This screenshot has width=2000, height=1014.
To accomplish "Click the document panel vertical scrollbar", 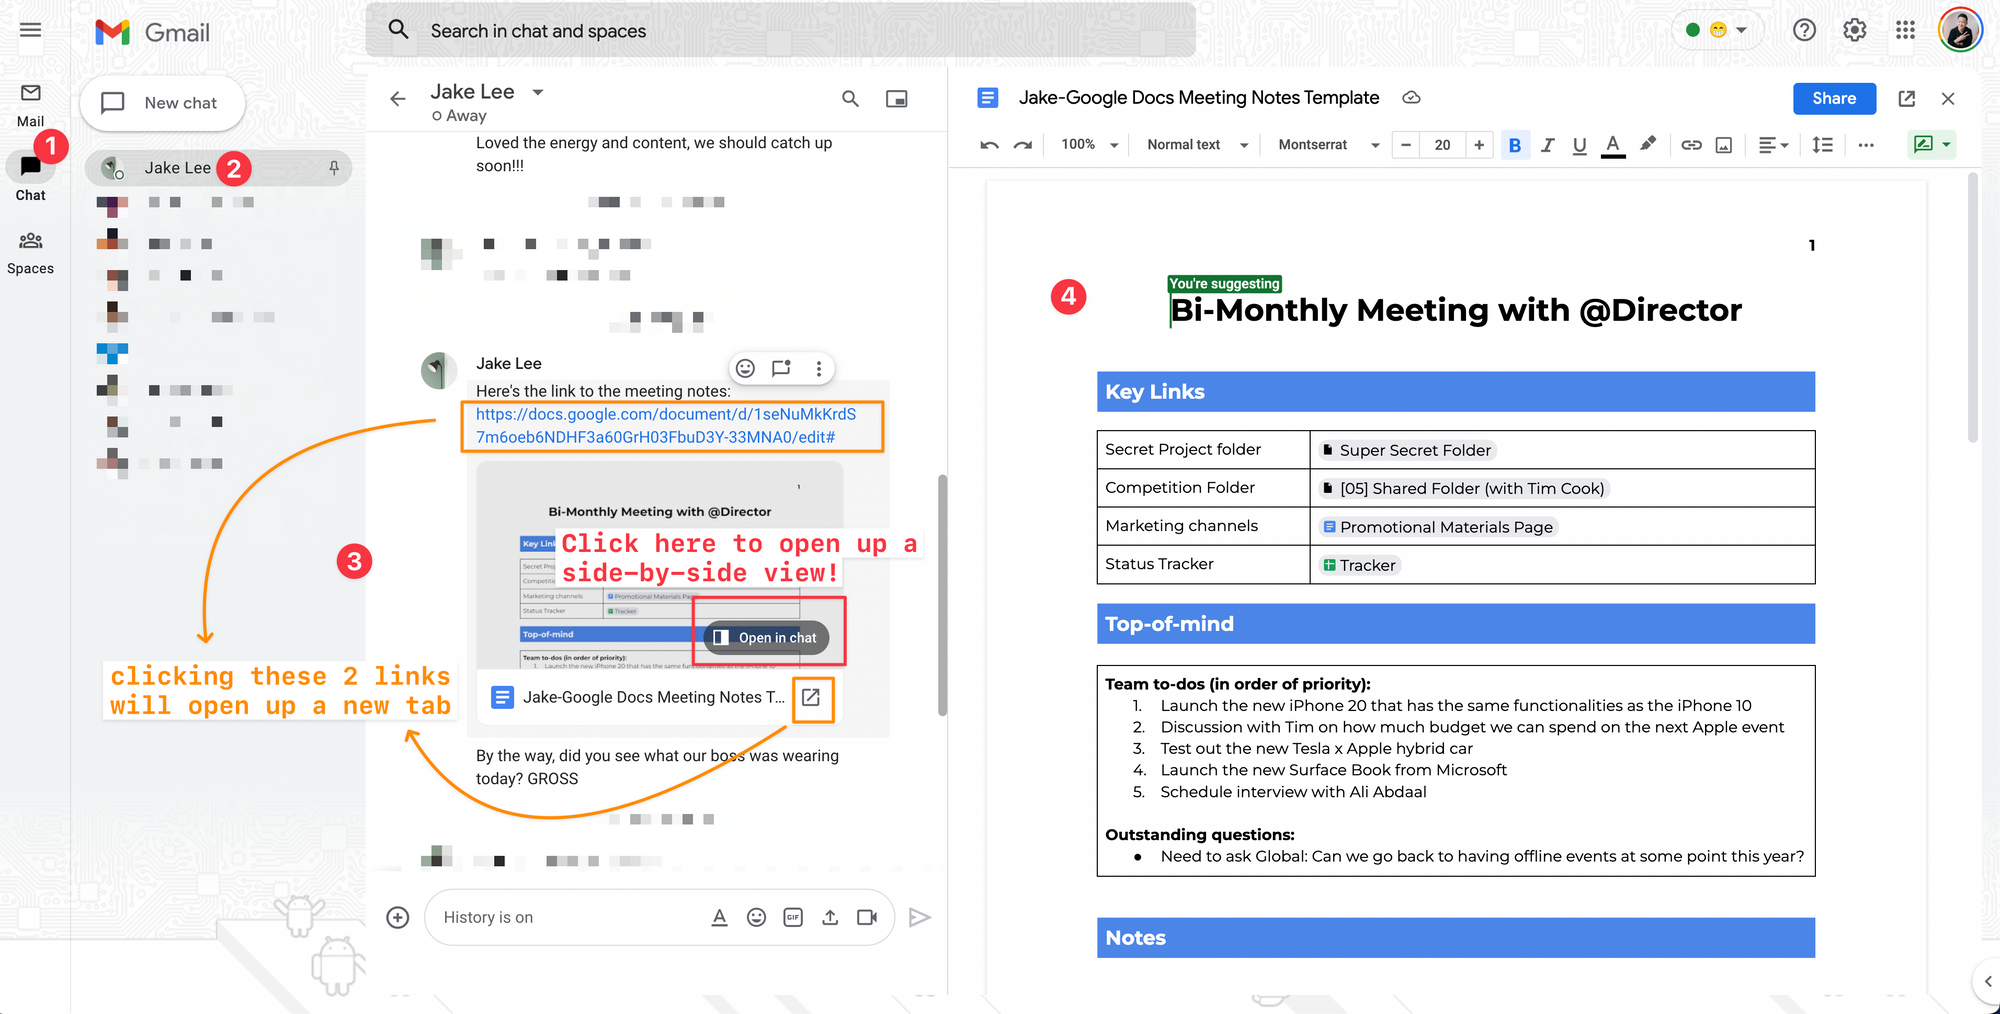I will 1973,308.
